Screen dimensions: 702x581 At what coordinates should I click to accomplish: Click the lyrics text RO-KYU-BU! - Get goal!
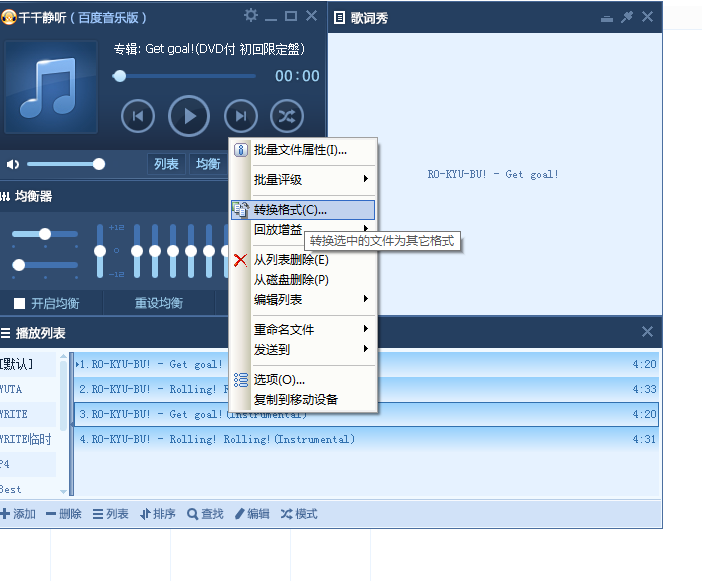point(493,174)
